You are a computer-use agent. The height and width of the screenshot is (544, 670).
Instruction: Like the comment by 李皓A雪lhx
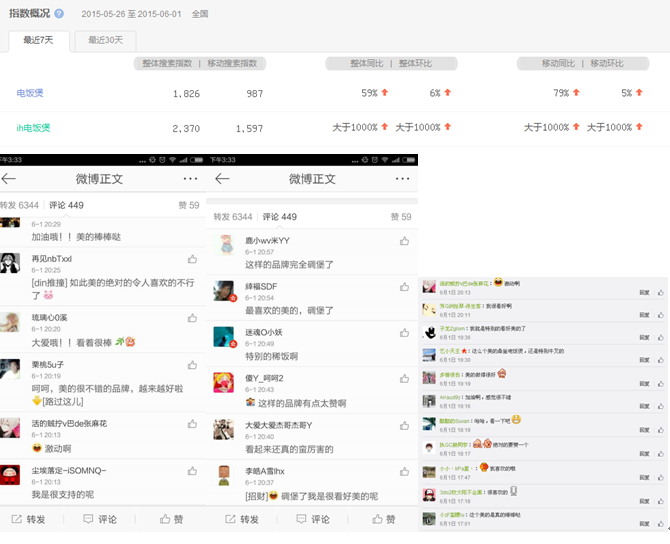[x=404, y=471]
